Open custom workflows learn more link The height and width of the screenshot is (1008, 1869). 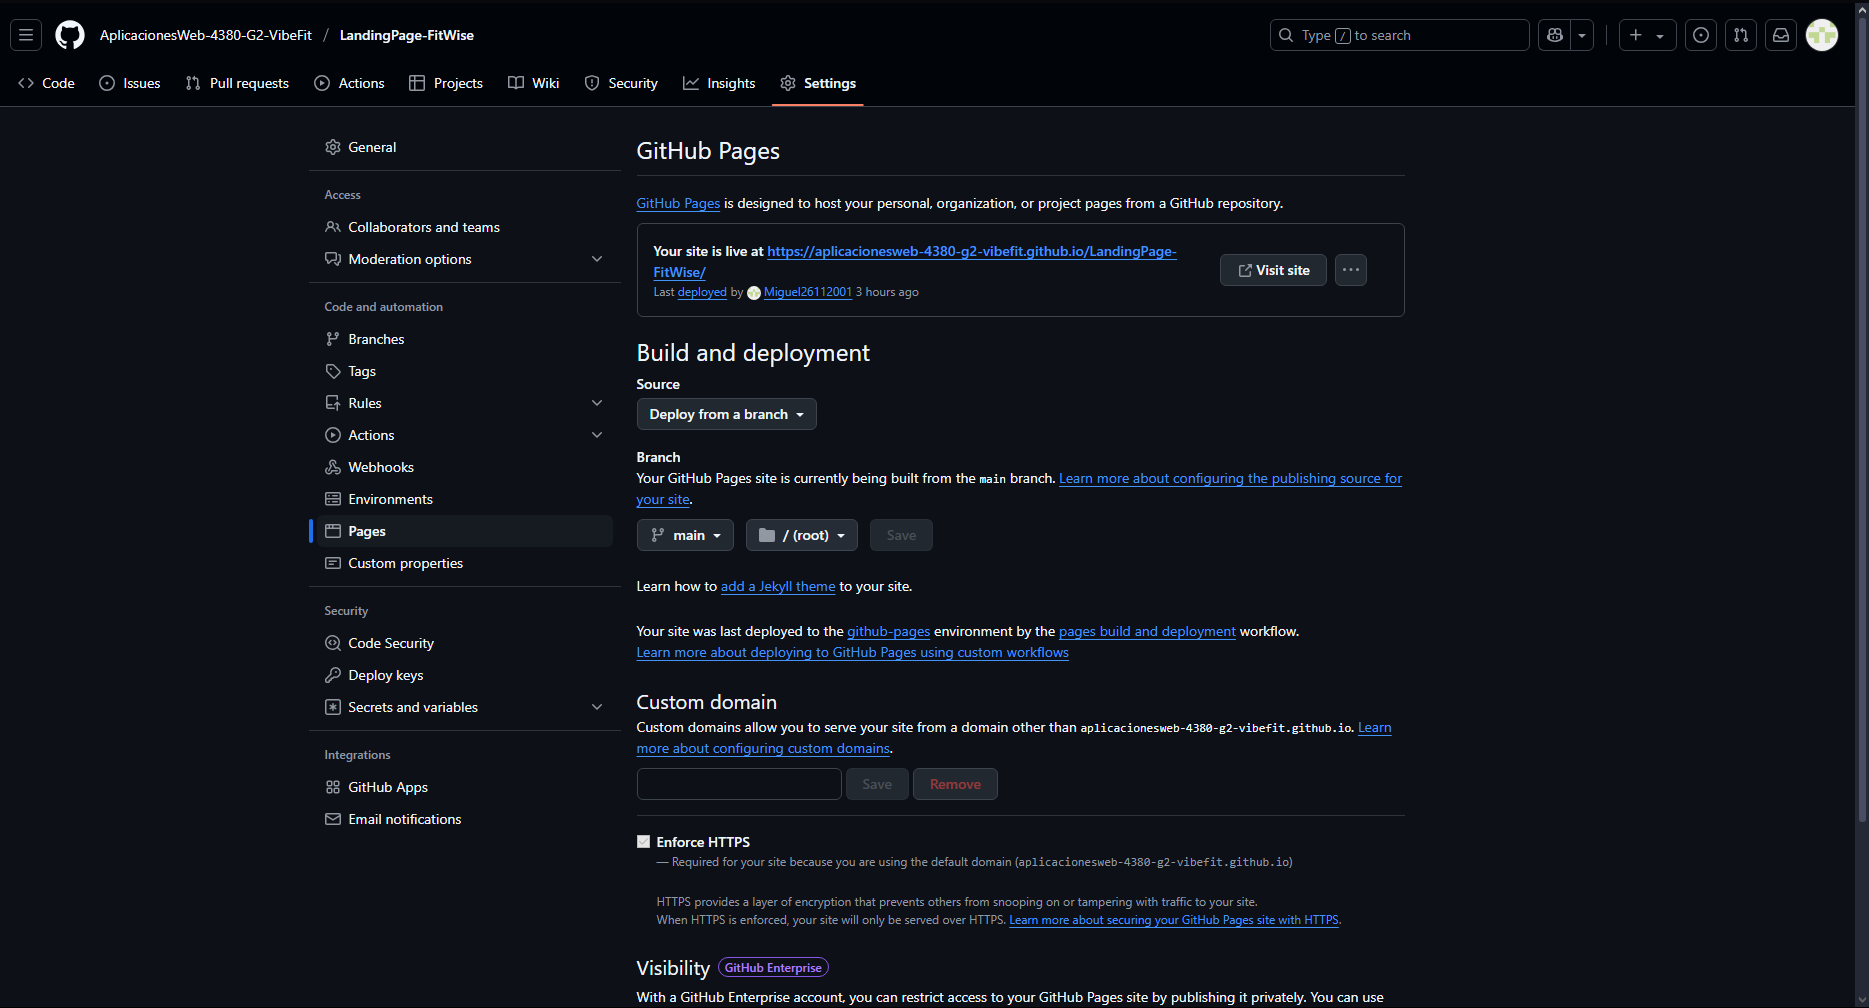pos(852,652)
